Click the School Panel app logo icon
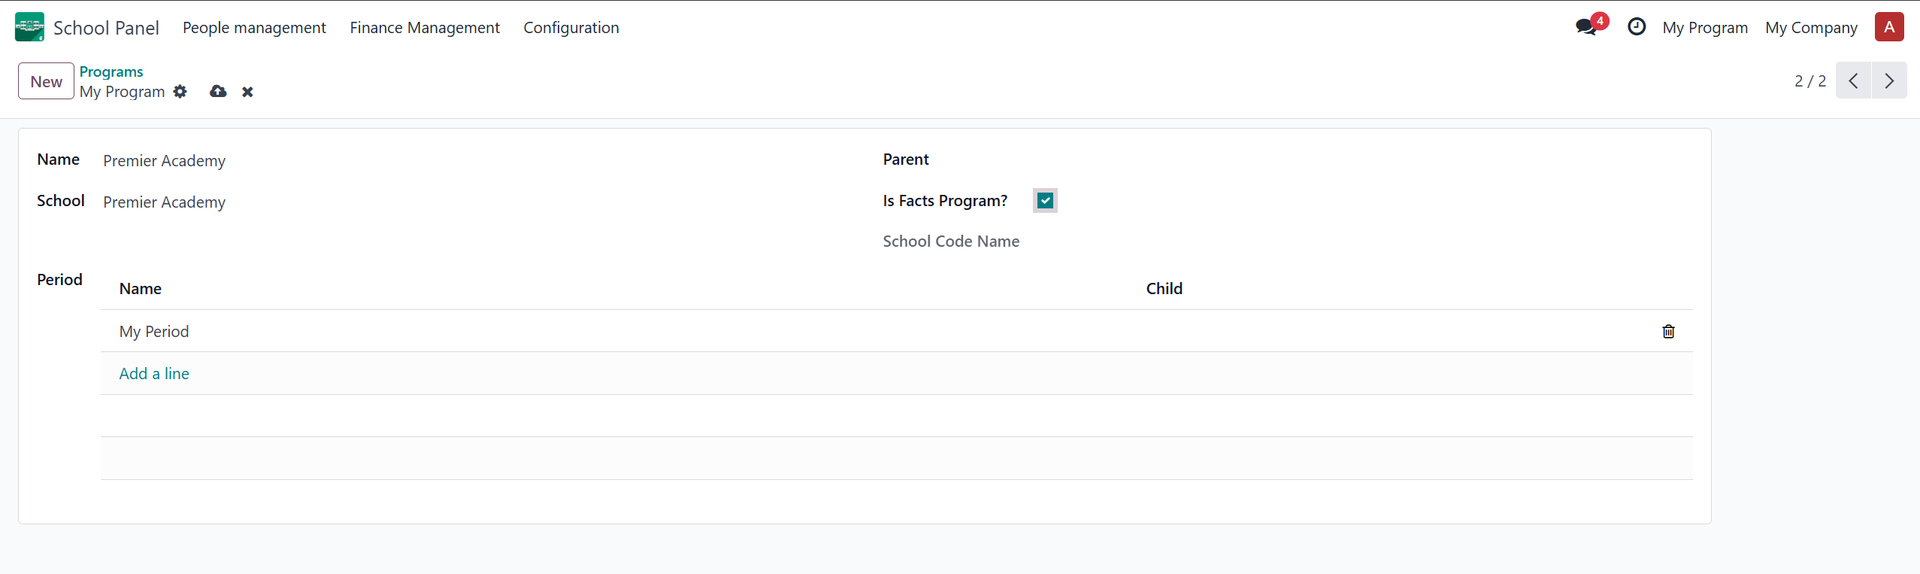 [30, 27]
